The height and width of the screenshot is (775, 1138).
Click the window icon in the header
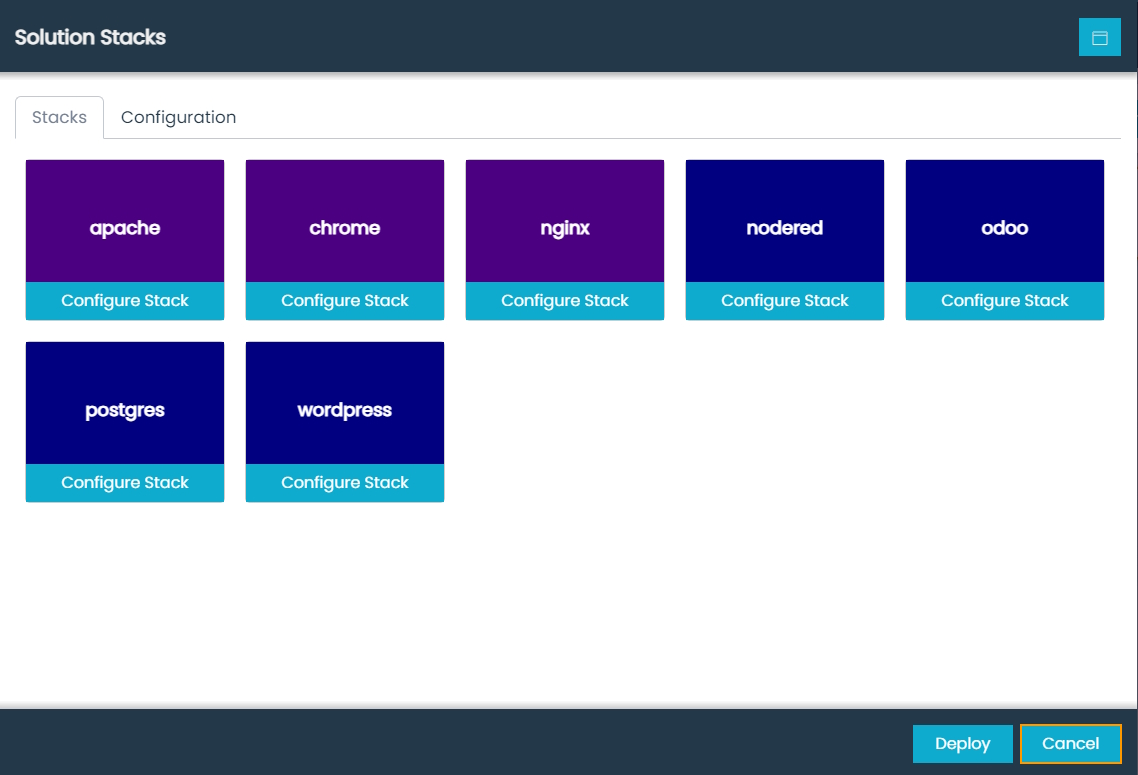point(1100,37)
